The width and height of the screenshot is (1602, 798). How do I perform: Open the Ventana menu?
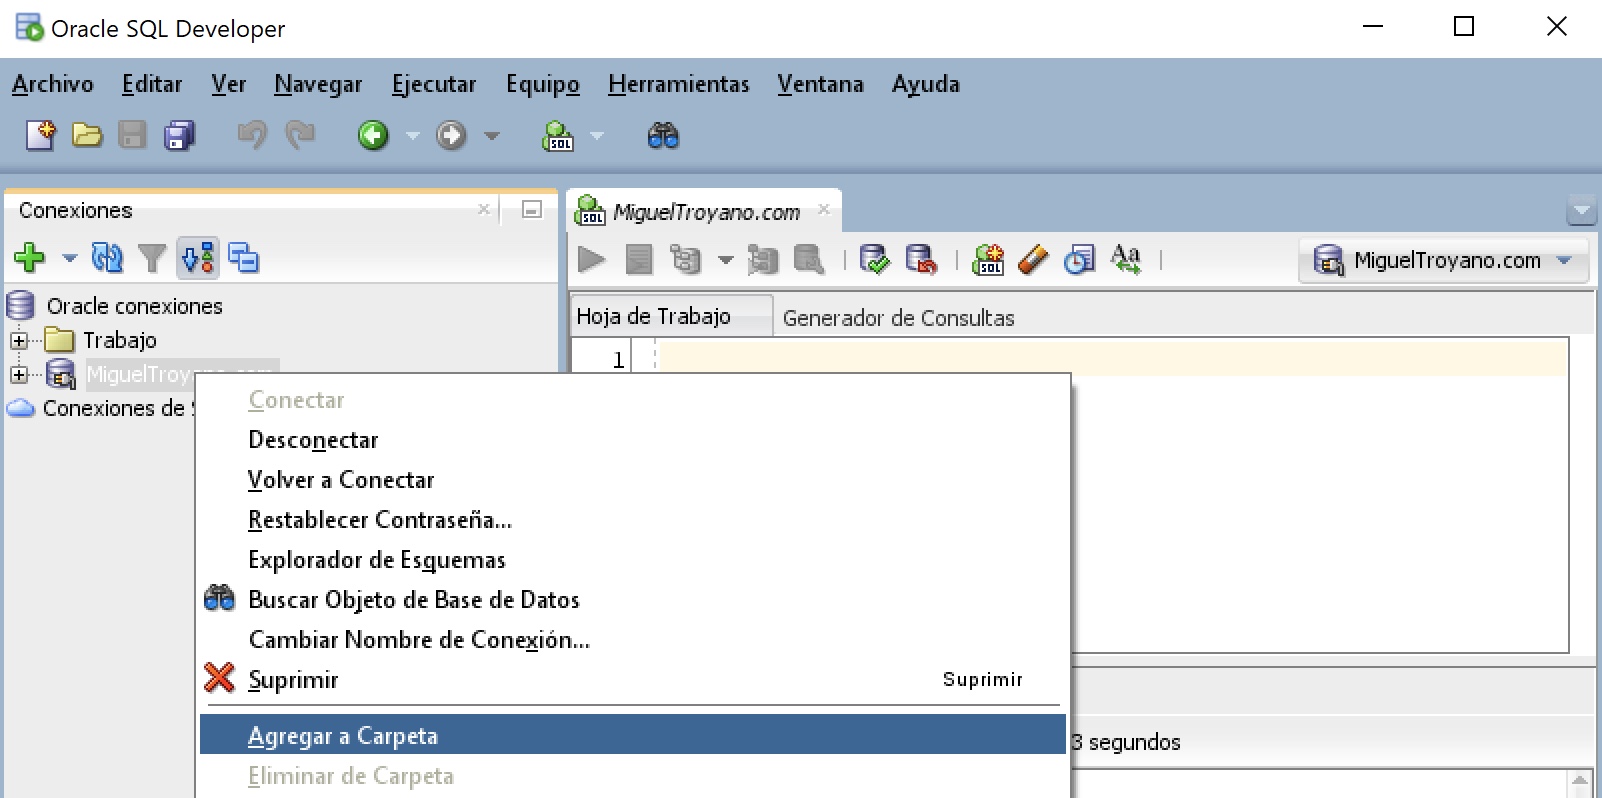(x=820, y=84)
